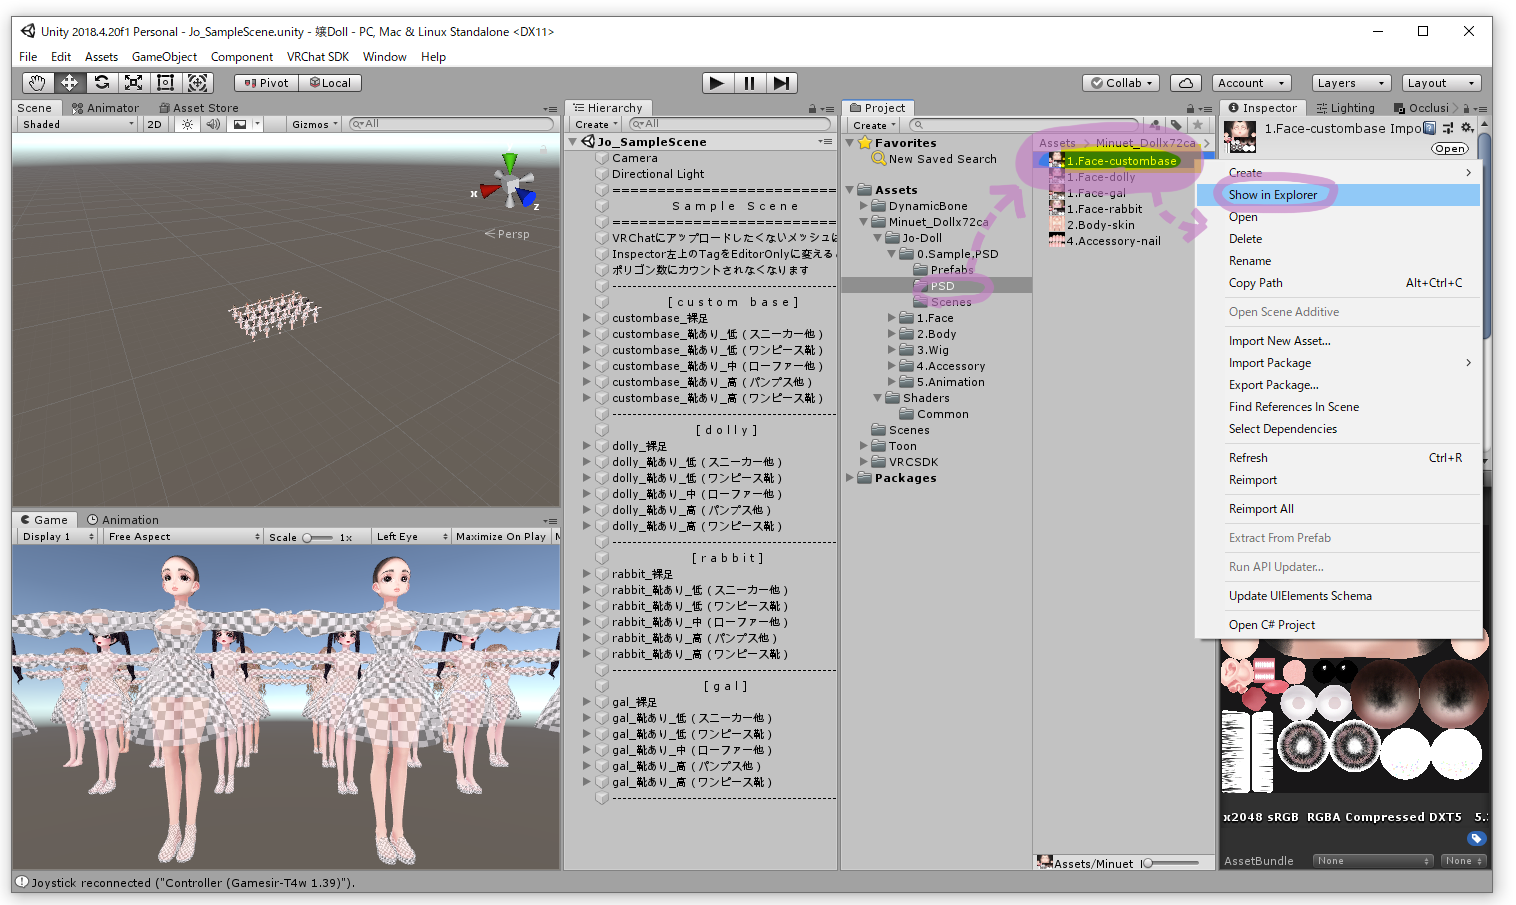The image size is (1516, 905).
Task: Toggle Maximize On Play
Action: click(x=501, y=536)
